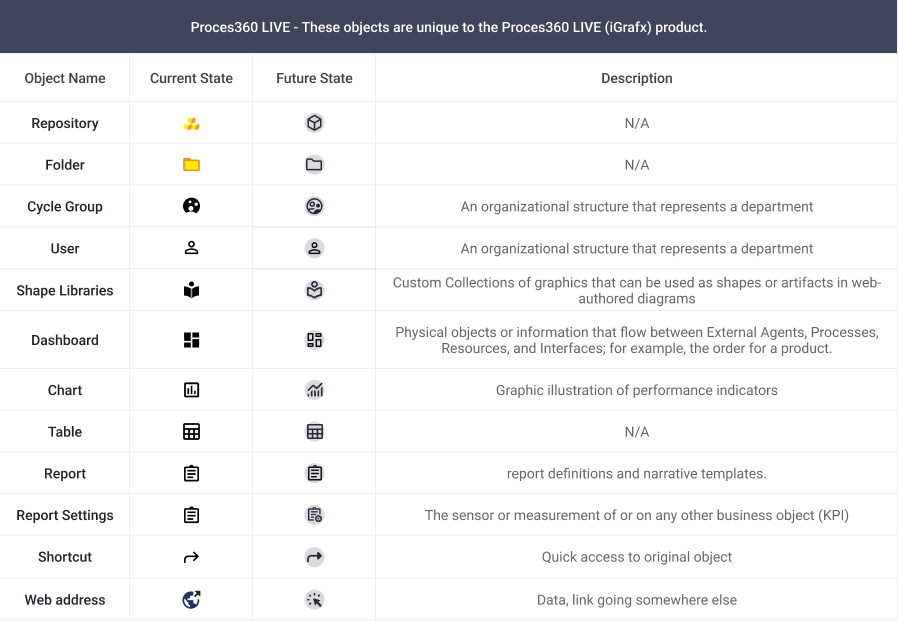The height and width of the screenshot is (621, 898).
Task: Click the Current State Cycle Group icon
Action: click(191, 206)
